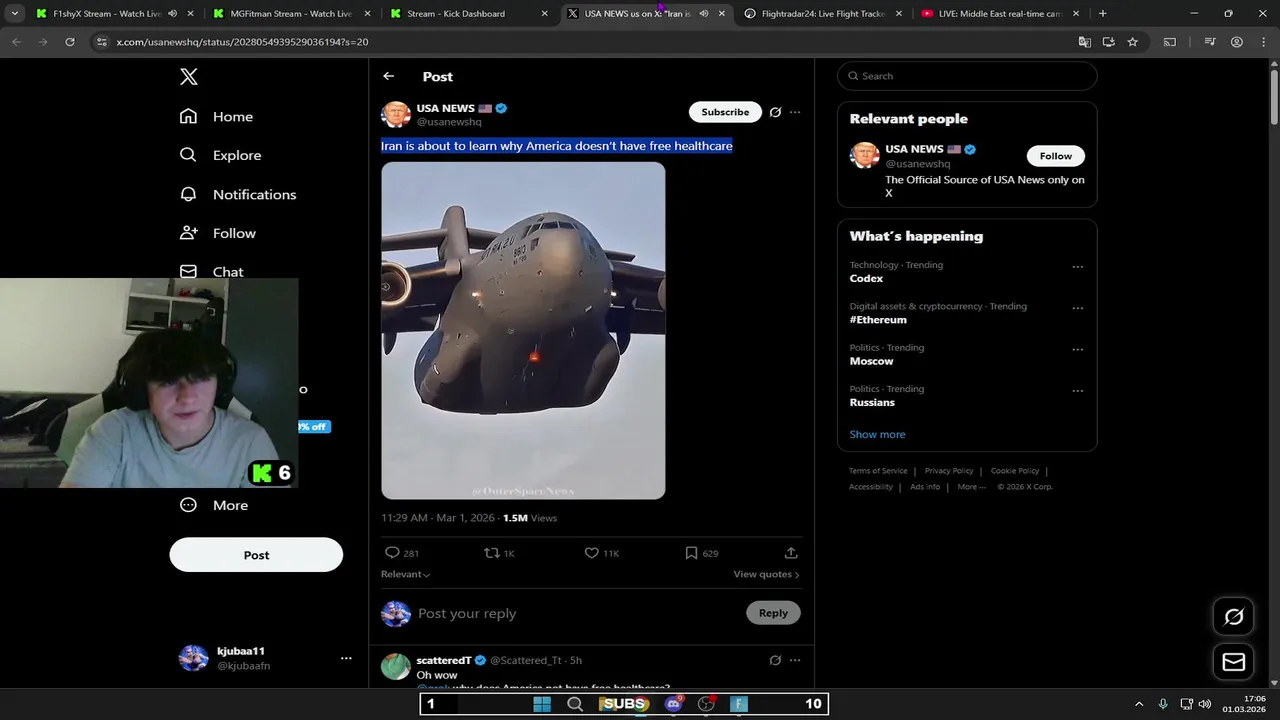
Task: Open Accessibility footer link
Action: (x=871, y=487)
